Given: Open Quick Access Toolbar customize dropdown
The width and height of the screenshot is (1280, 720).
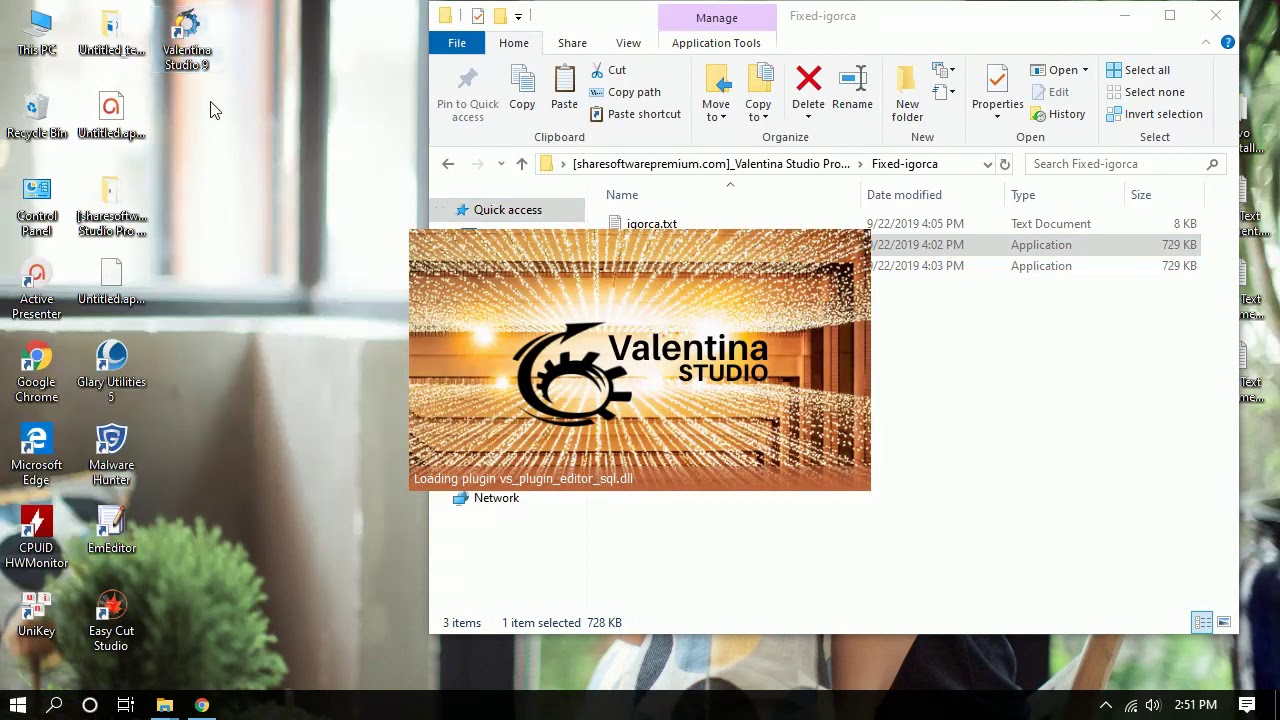Looking at the screenshot, I should 518,16.
